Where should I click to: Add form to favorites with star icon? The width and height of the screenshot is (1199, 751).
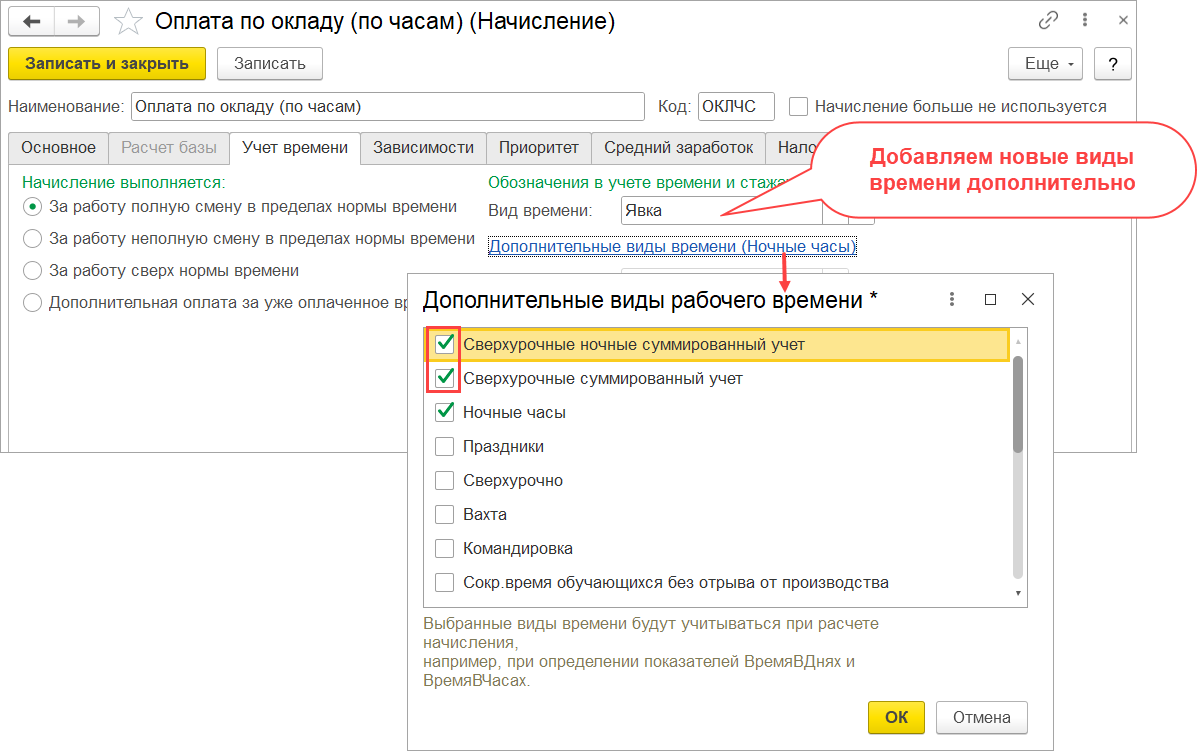click(x=128, y=21)
